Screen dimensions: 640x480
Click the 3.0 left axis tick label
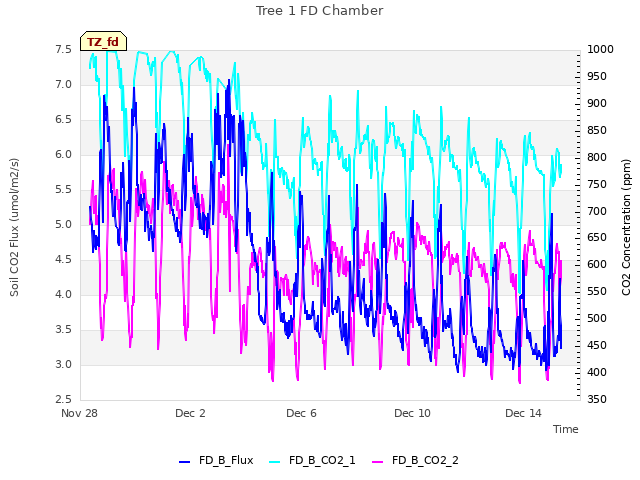[63, 364]
